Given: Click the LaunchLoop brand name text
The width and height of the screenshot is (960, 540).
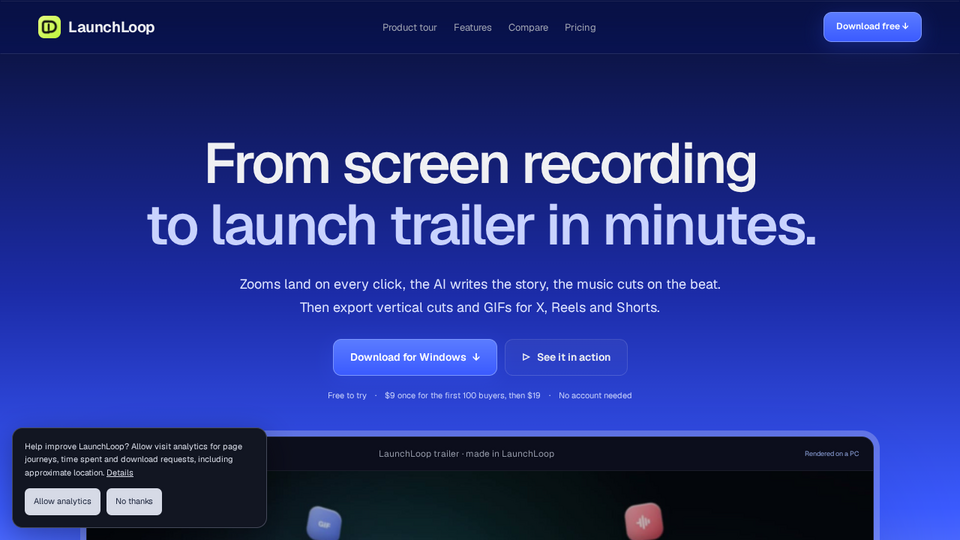Looking at the screenshot, I should [x=111, y=27].
